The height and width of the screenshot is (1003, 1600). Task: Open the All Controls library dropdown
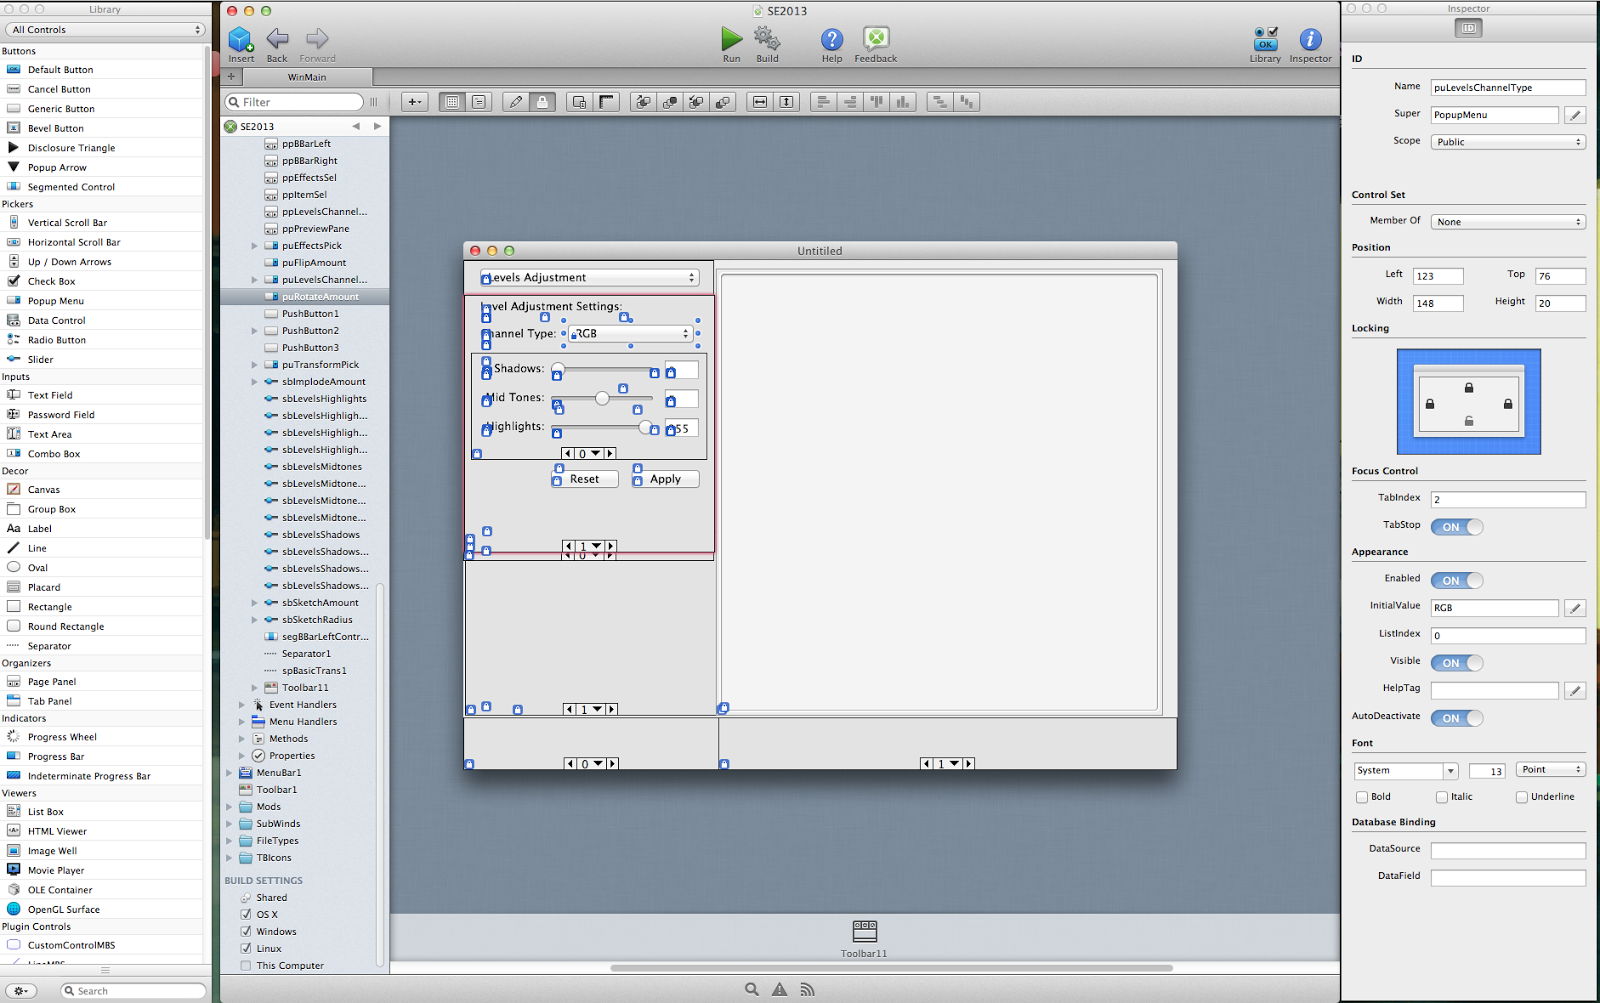pos(106,30)
